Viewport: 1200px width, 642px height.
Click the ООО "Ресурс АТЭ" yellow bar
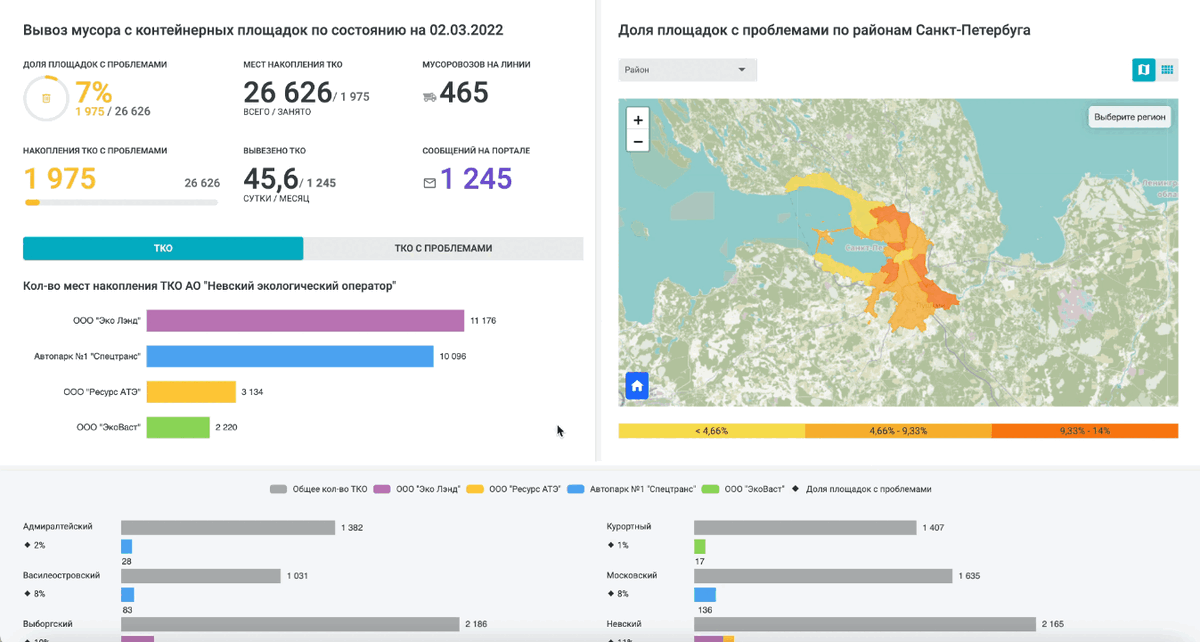[191, 392]
